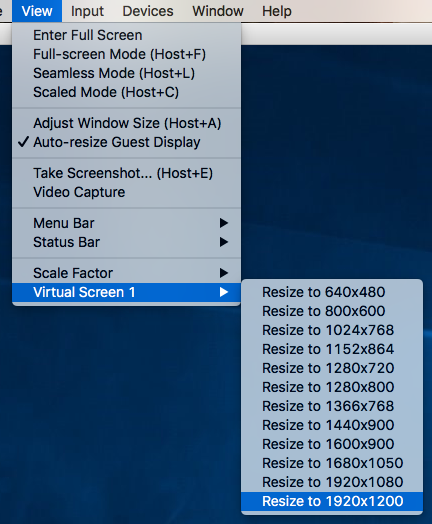Pick Resize to 1920x1200
This screenshot has height=524, width=432.
click(332, 501)
